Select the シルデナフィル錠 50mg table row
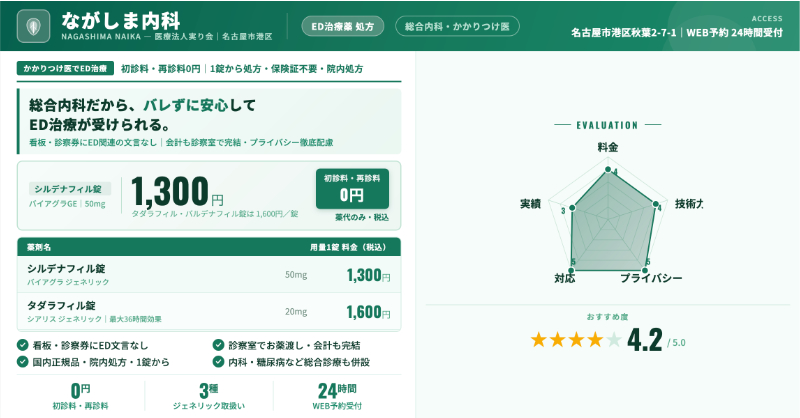The image size is (800, 418). pyautogui.click(x=209, y=275)
